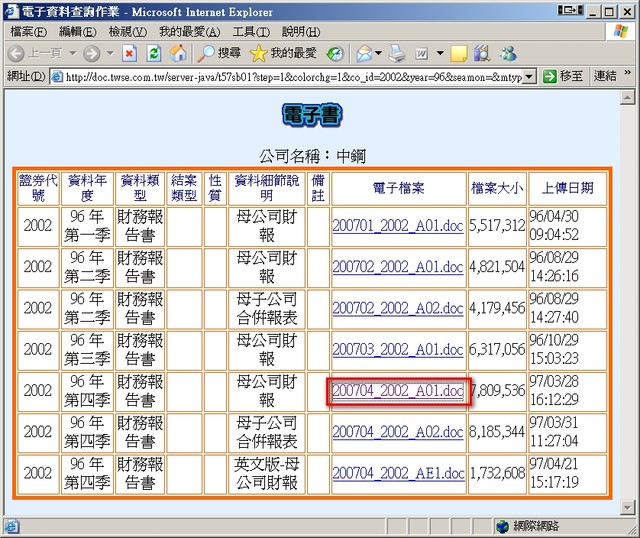This screenshot has width=640, height=538.
Task: Open the 搜尋 search tool
Action: click(x=220, y=53)
